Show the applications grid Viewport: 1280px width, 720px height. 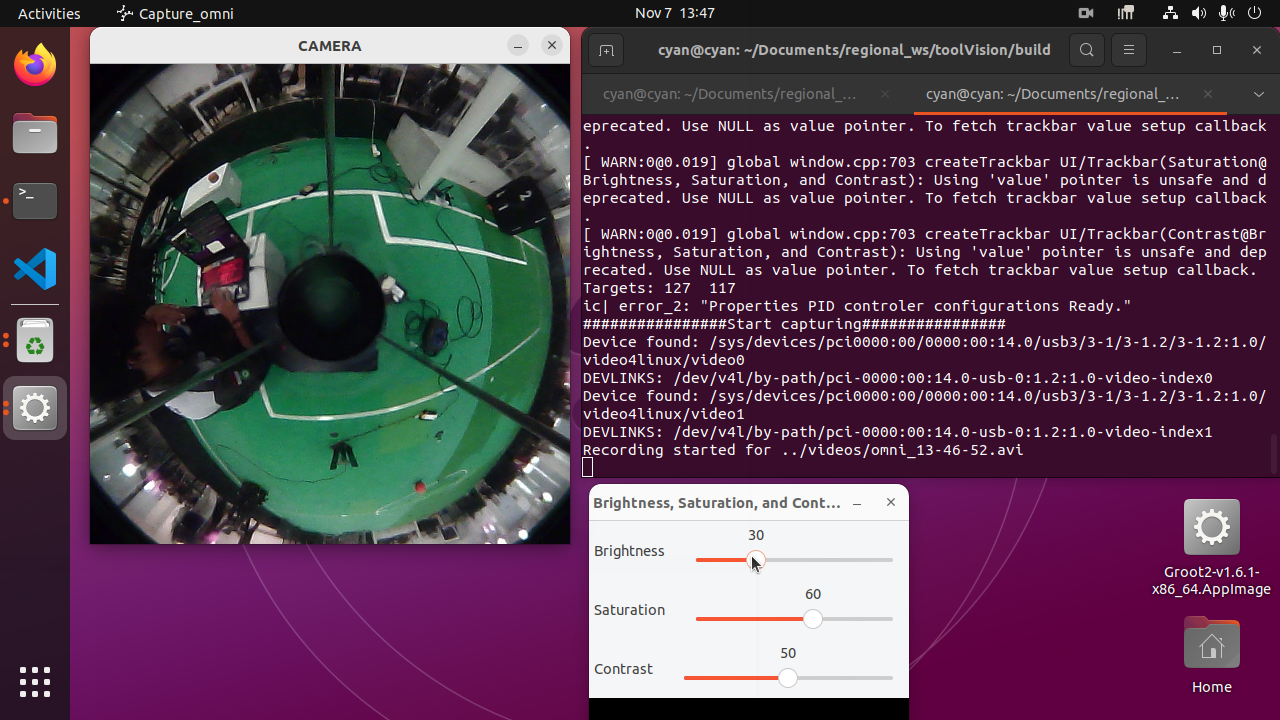coord(35,681)
